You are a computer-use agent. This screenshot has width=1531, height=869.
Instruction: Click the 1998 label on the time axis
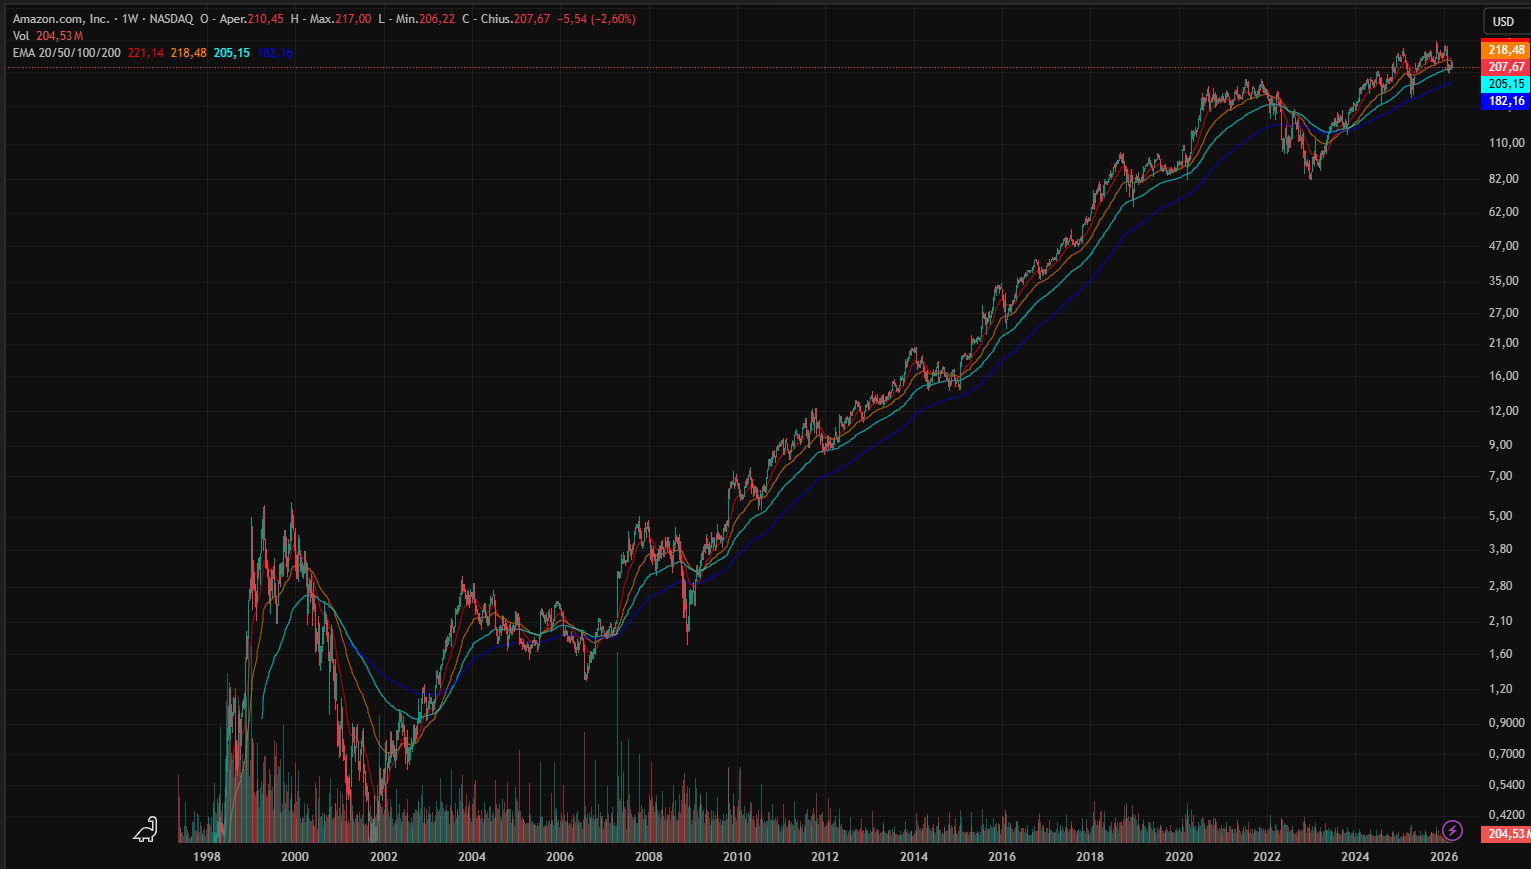click(x=207, y=857)
